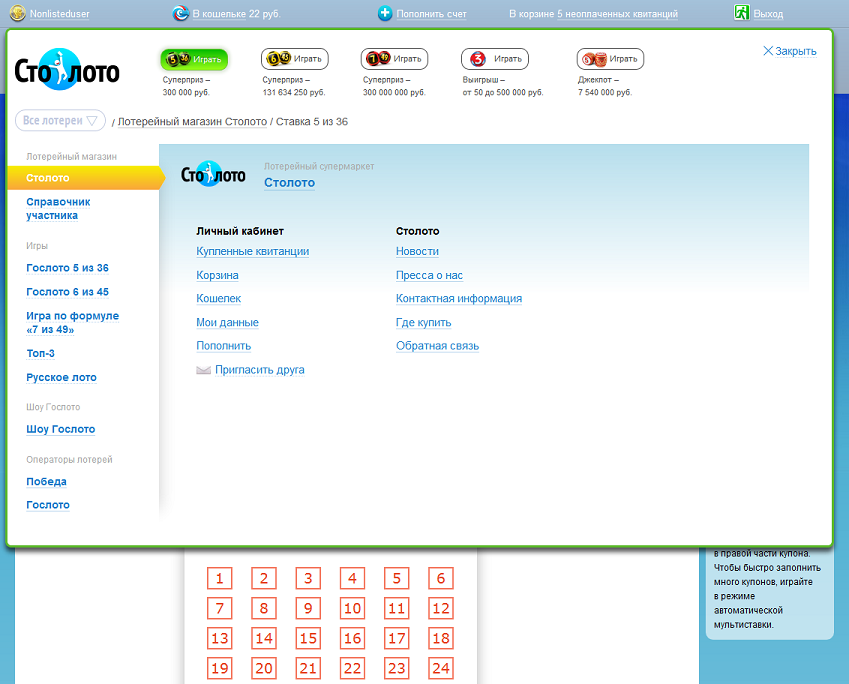This screenshot has height=684, width=849.
Task: Play the 7 of 49 lottery button
Action: pos(394,59)
